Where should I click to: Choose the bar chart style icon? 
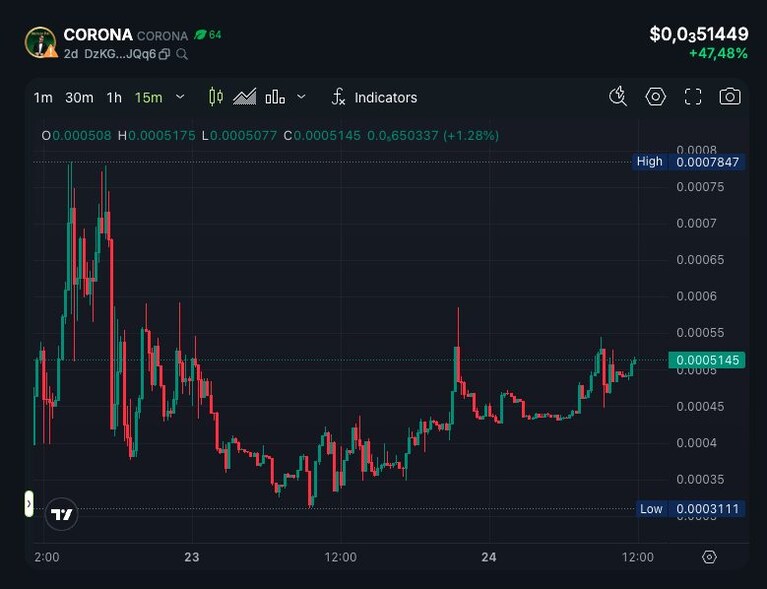(x=275, y=97)
